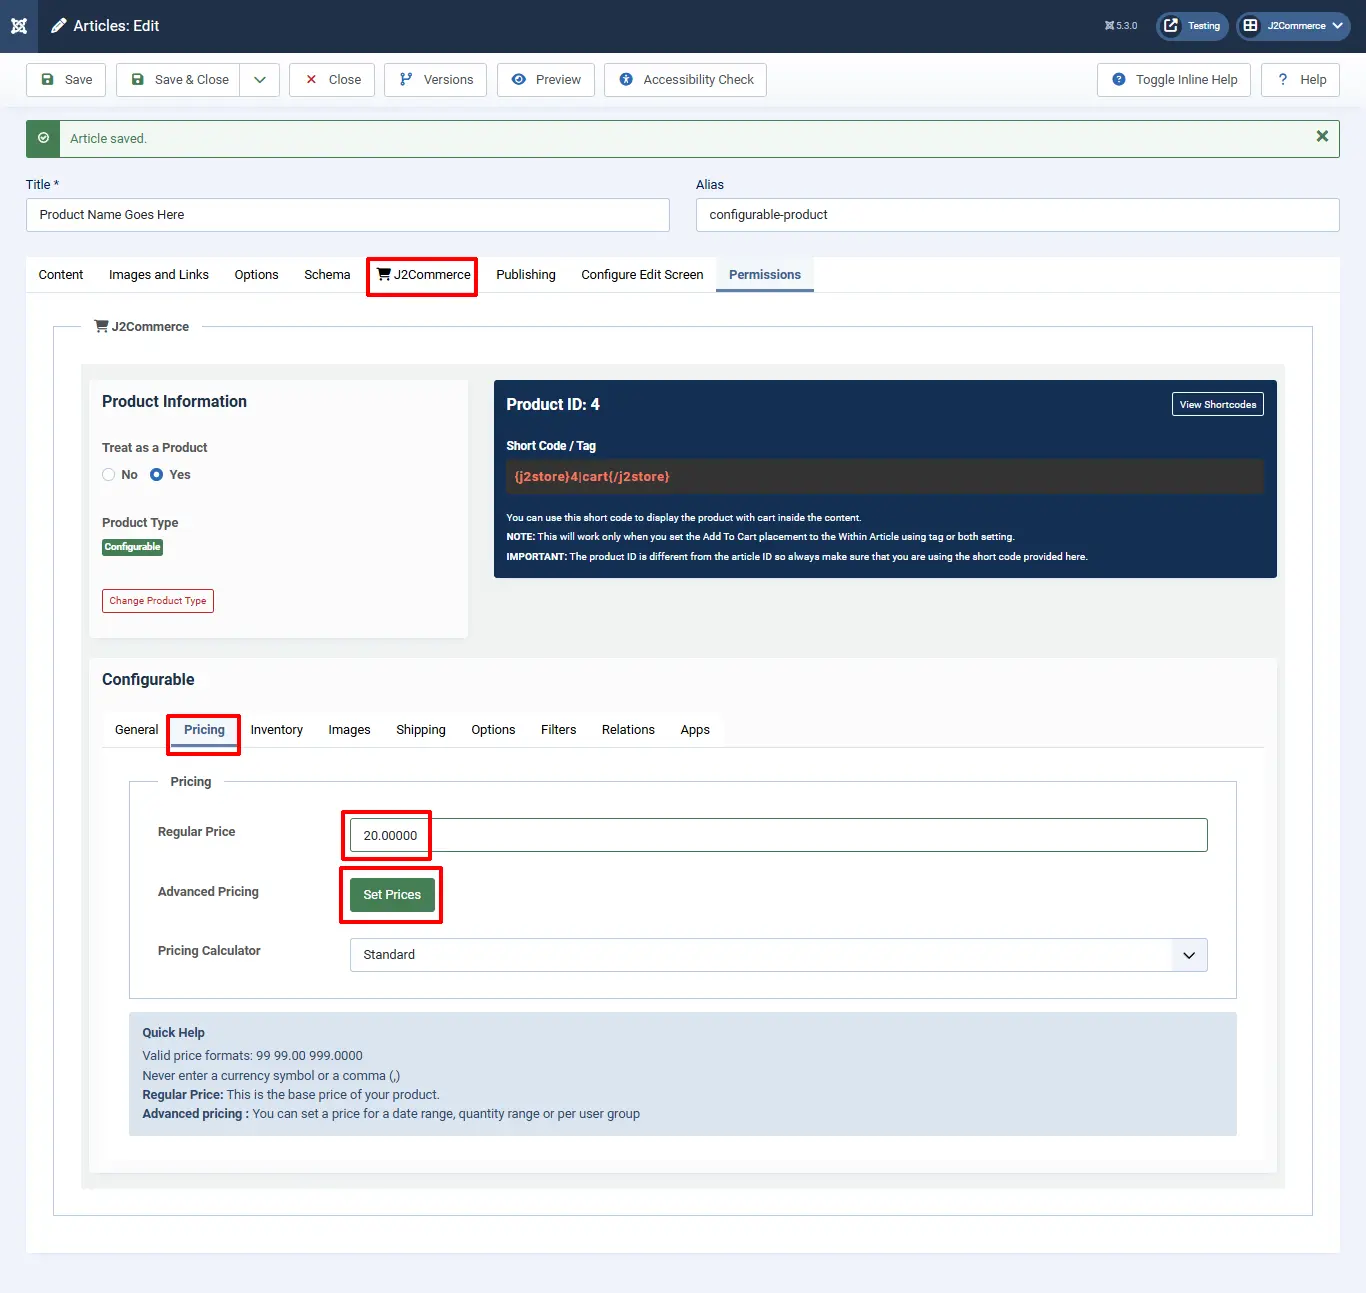Viewport: 1366px width, 1293px height.
Task: Open the Relations tab
Action: click(628, 730)
